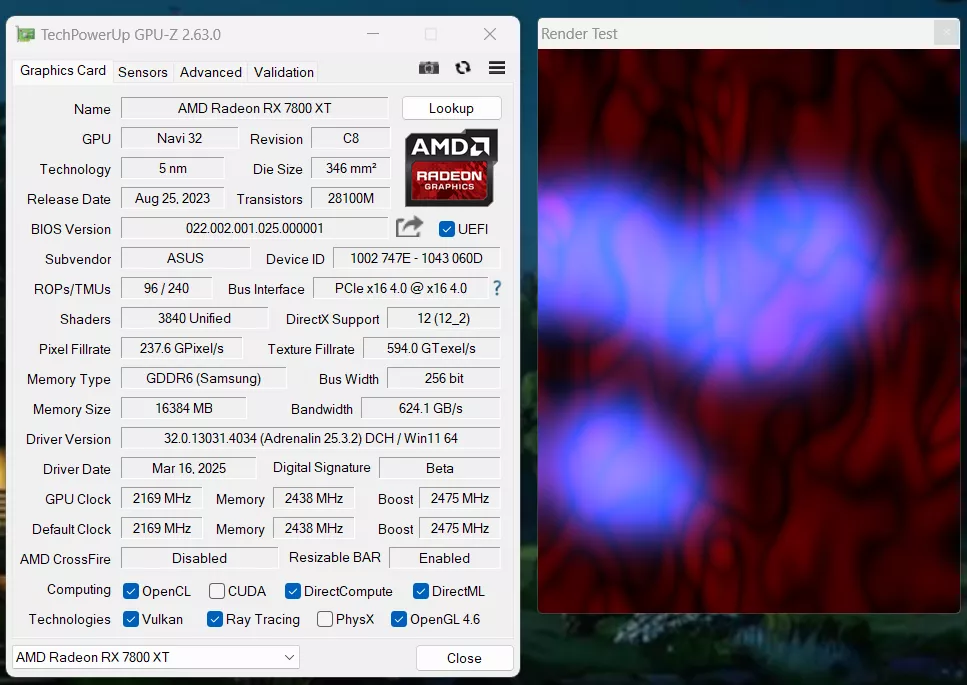This screenshot has width=967, height=685.
Task: Click the Close button at bottom
Action: (x=464, y=658)
